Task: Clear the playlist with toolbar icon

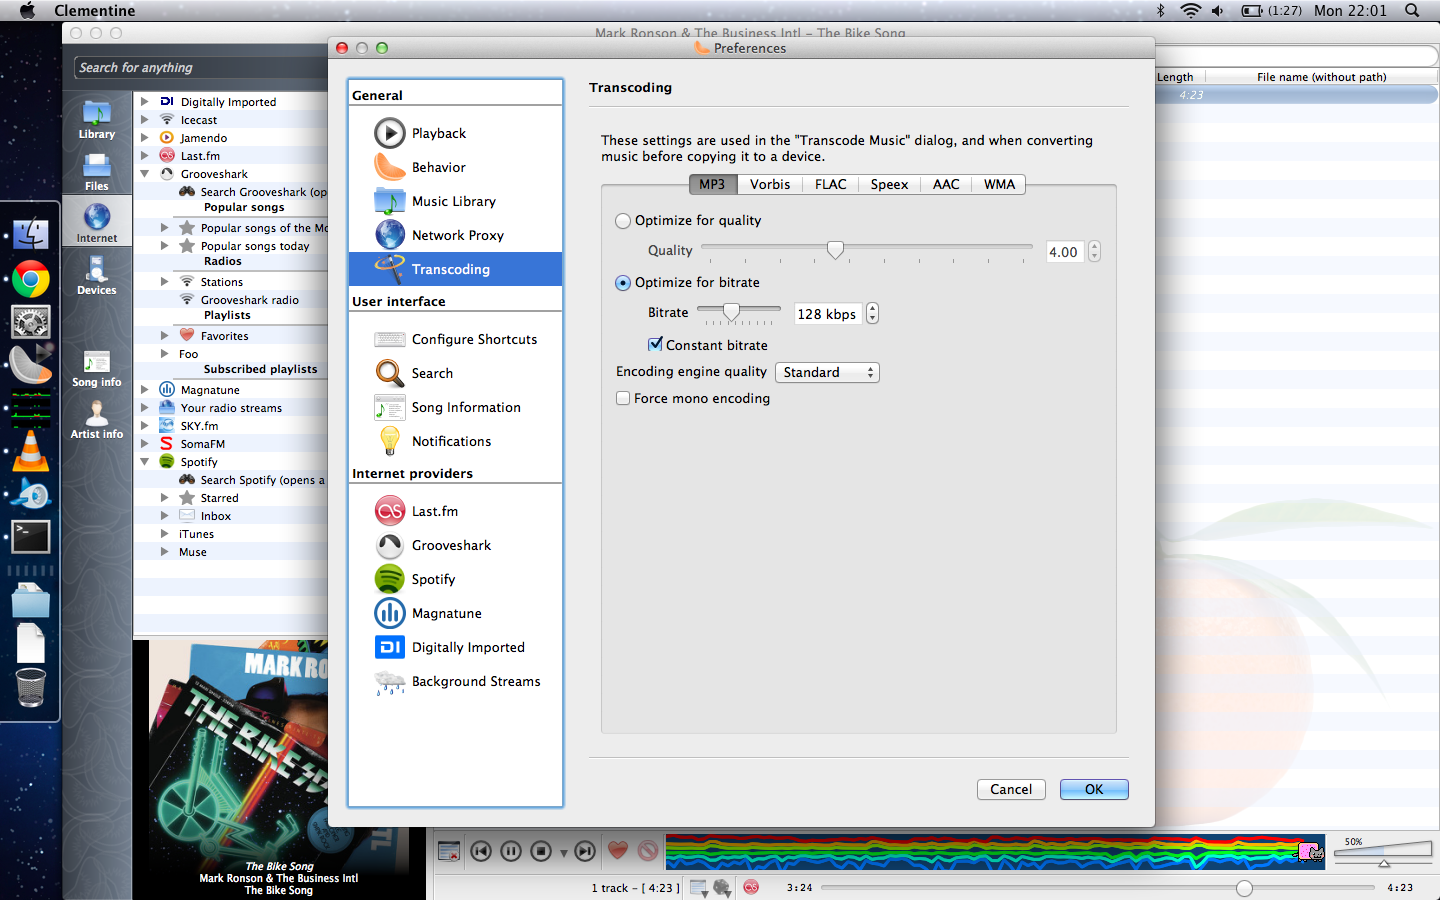Action: click(x=449, y=851)
